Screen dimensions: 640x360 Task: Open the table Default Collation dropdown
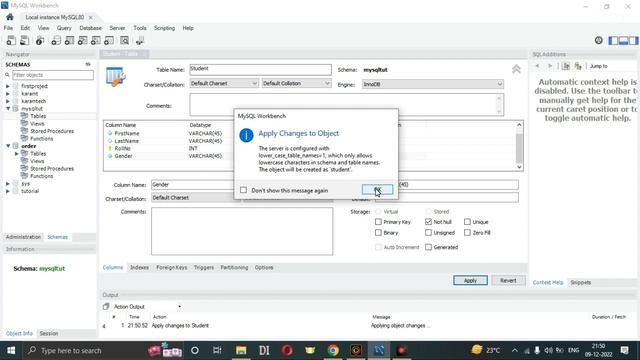[296, 83]
